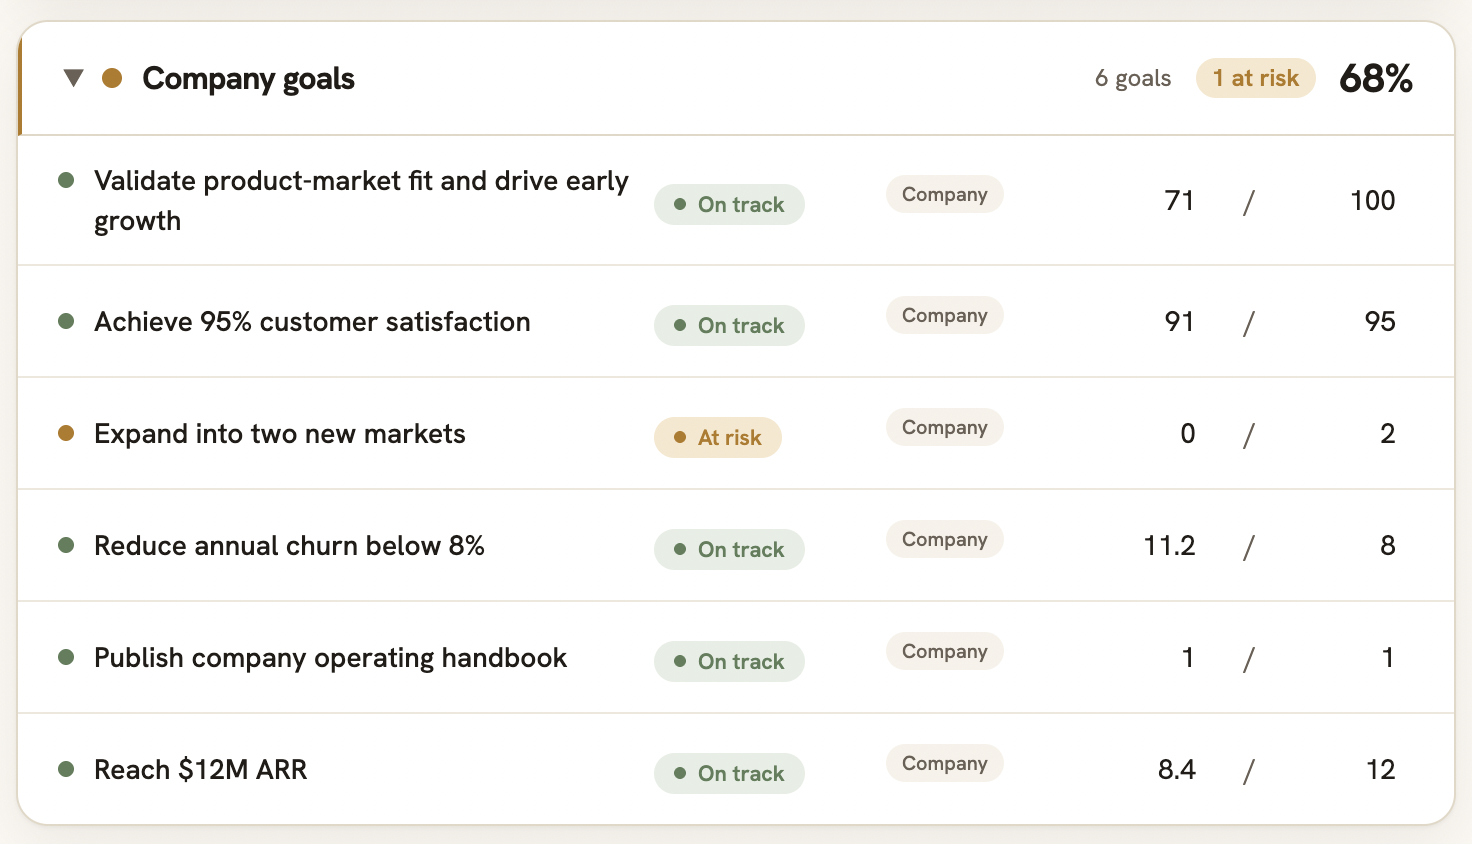Click status dot before Validate product-market fit
Image resolution: width=1472 pixels, height=844 pixels.
coord(66,180)
